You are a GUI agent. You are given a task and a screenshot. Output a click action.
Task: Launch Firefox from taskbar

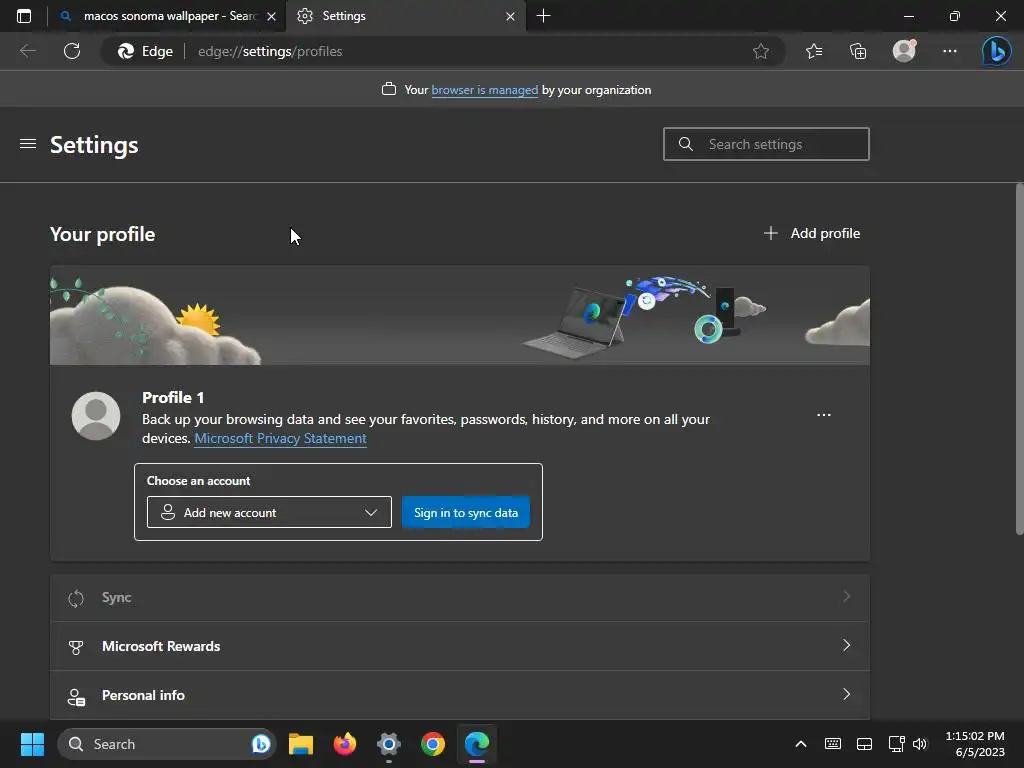pyautogui.click(x=345, y=744)
